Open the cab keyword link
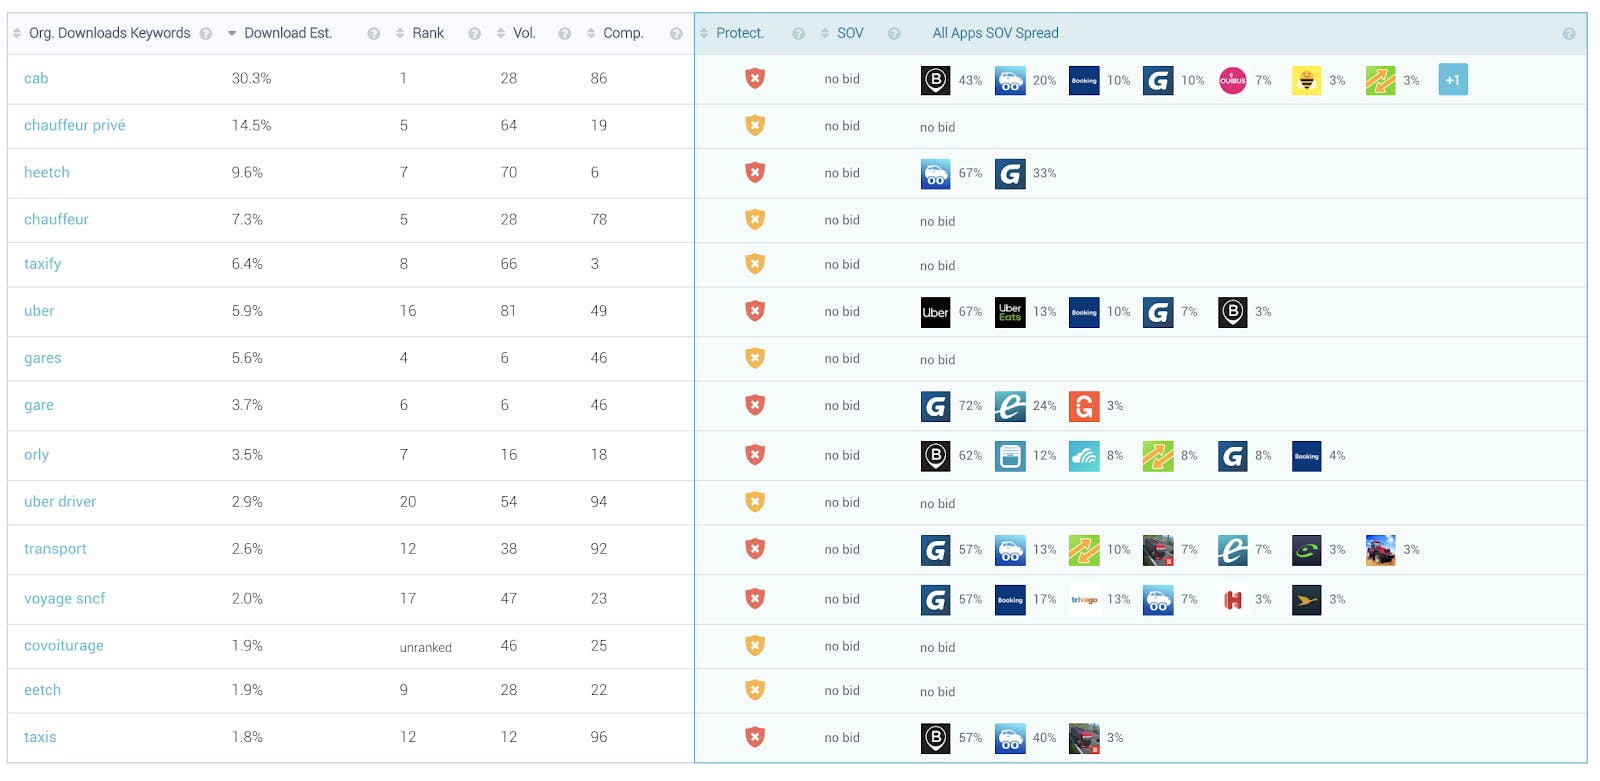 (36, 78)
